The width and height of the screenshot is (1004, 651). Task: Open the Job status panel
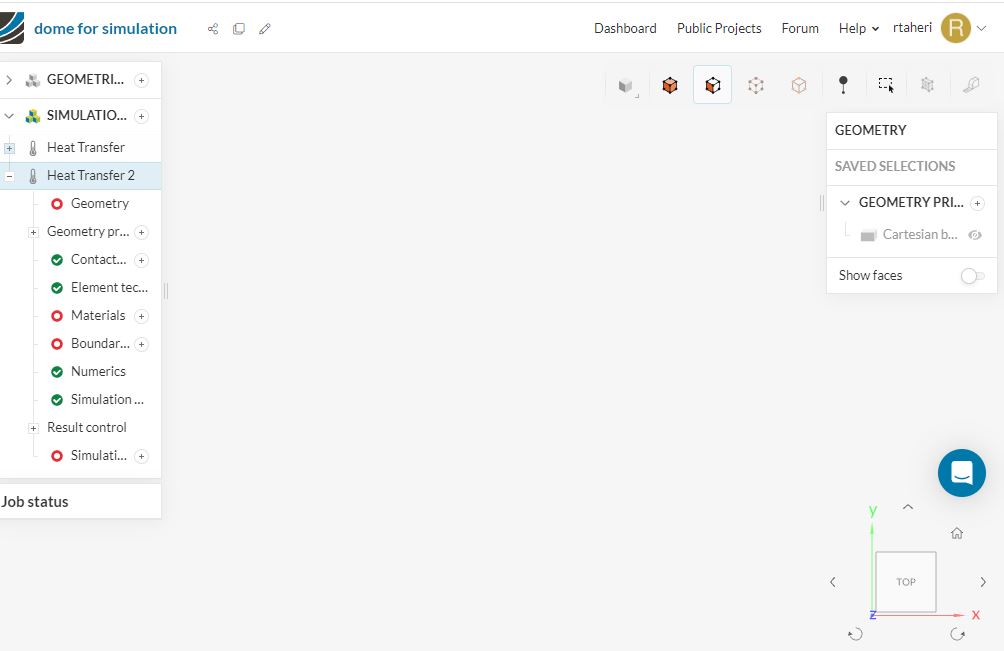click(81, 501)
